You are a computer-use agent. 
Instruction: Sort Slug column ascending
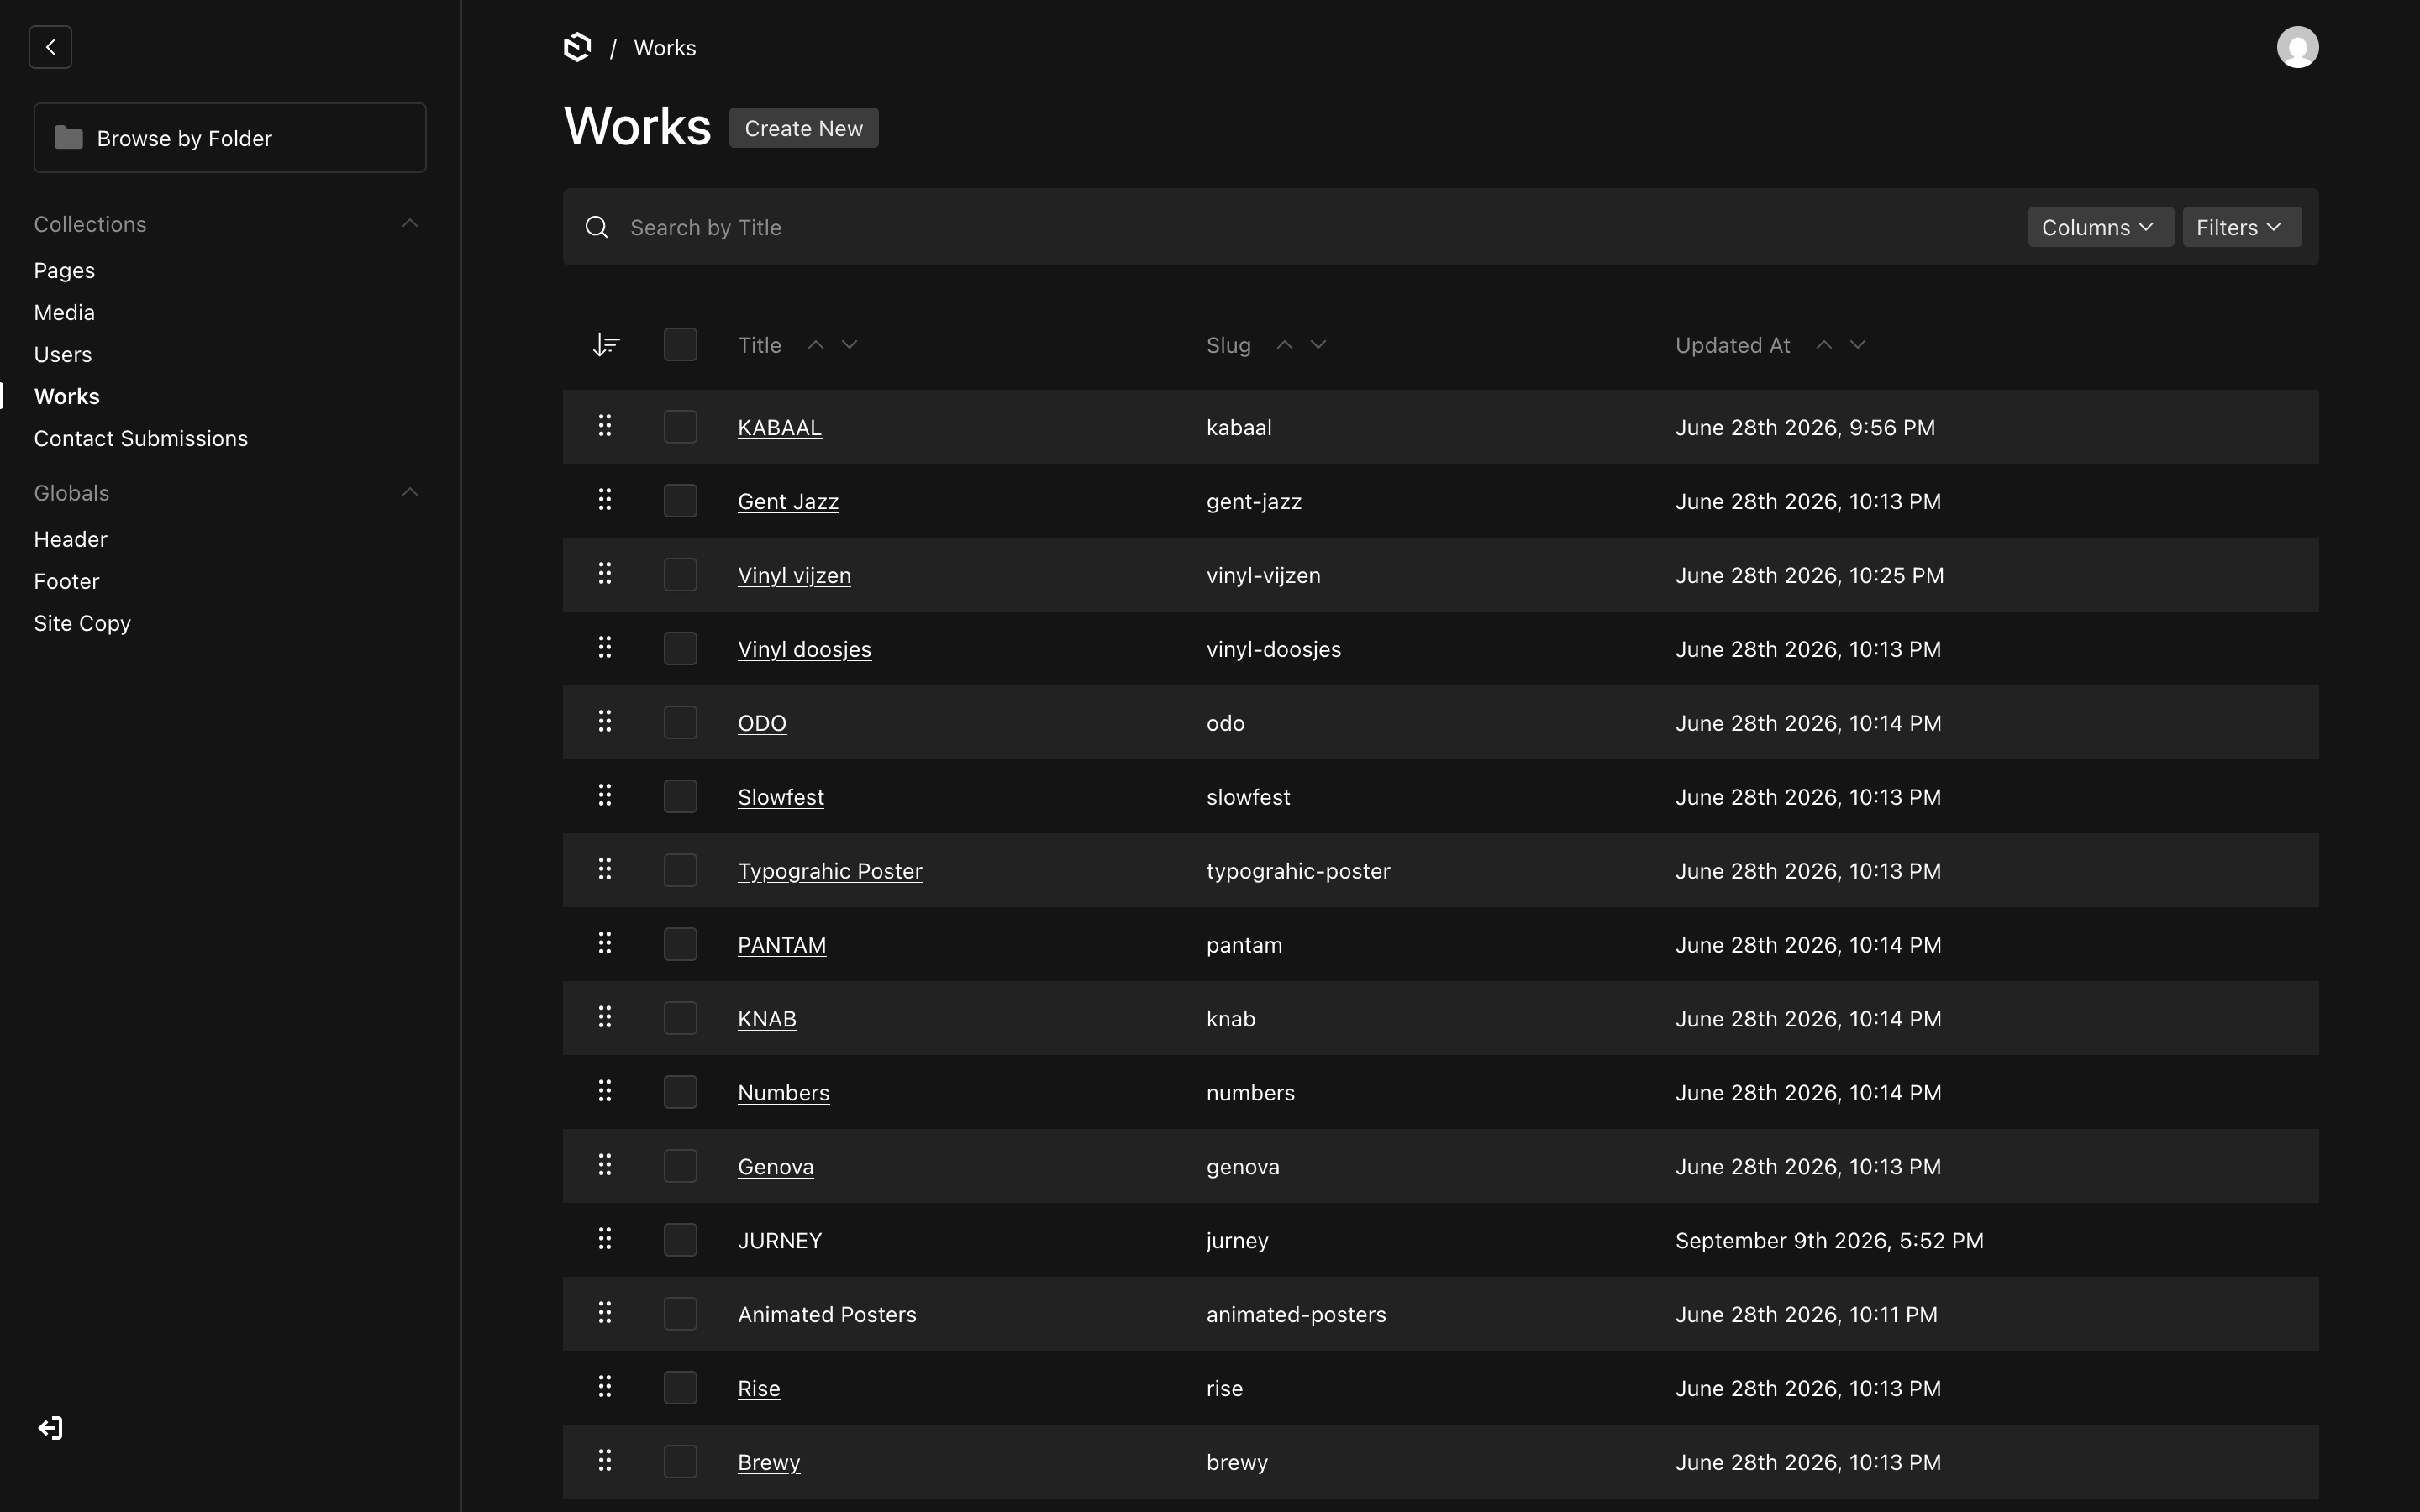1285,345
